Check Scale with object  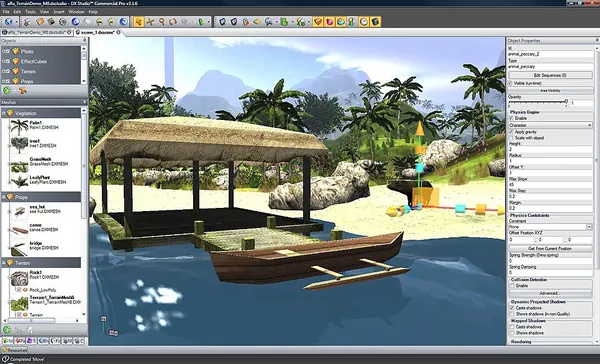(512, 138)
